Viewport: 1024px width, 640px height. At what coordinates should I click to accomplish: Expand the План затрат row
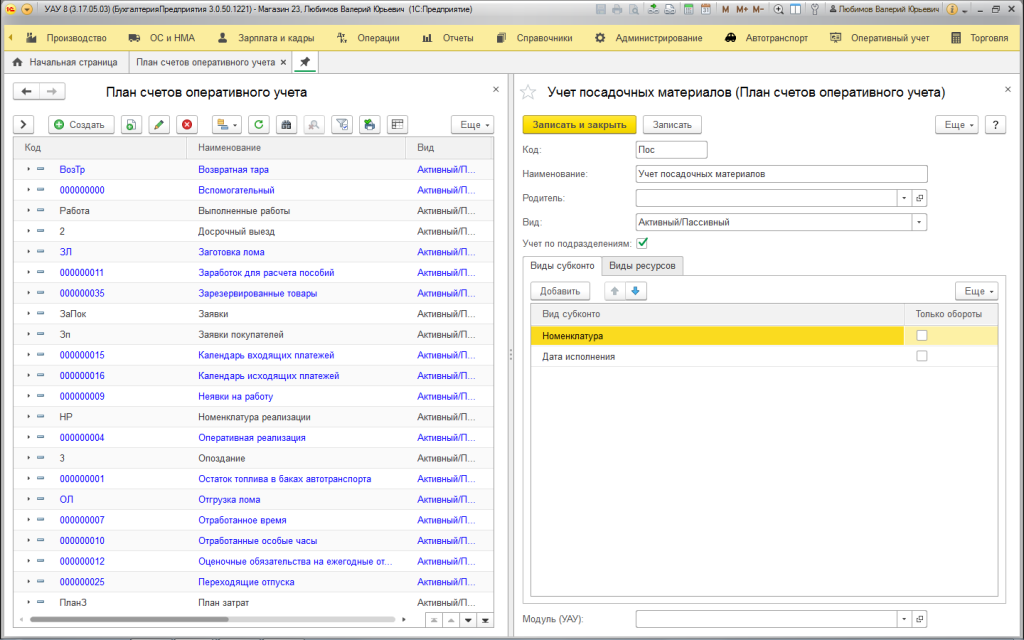coord(28,602)
